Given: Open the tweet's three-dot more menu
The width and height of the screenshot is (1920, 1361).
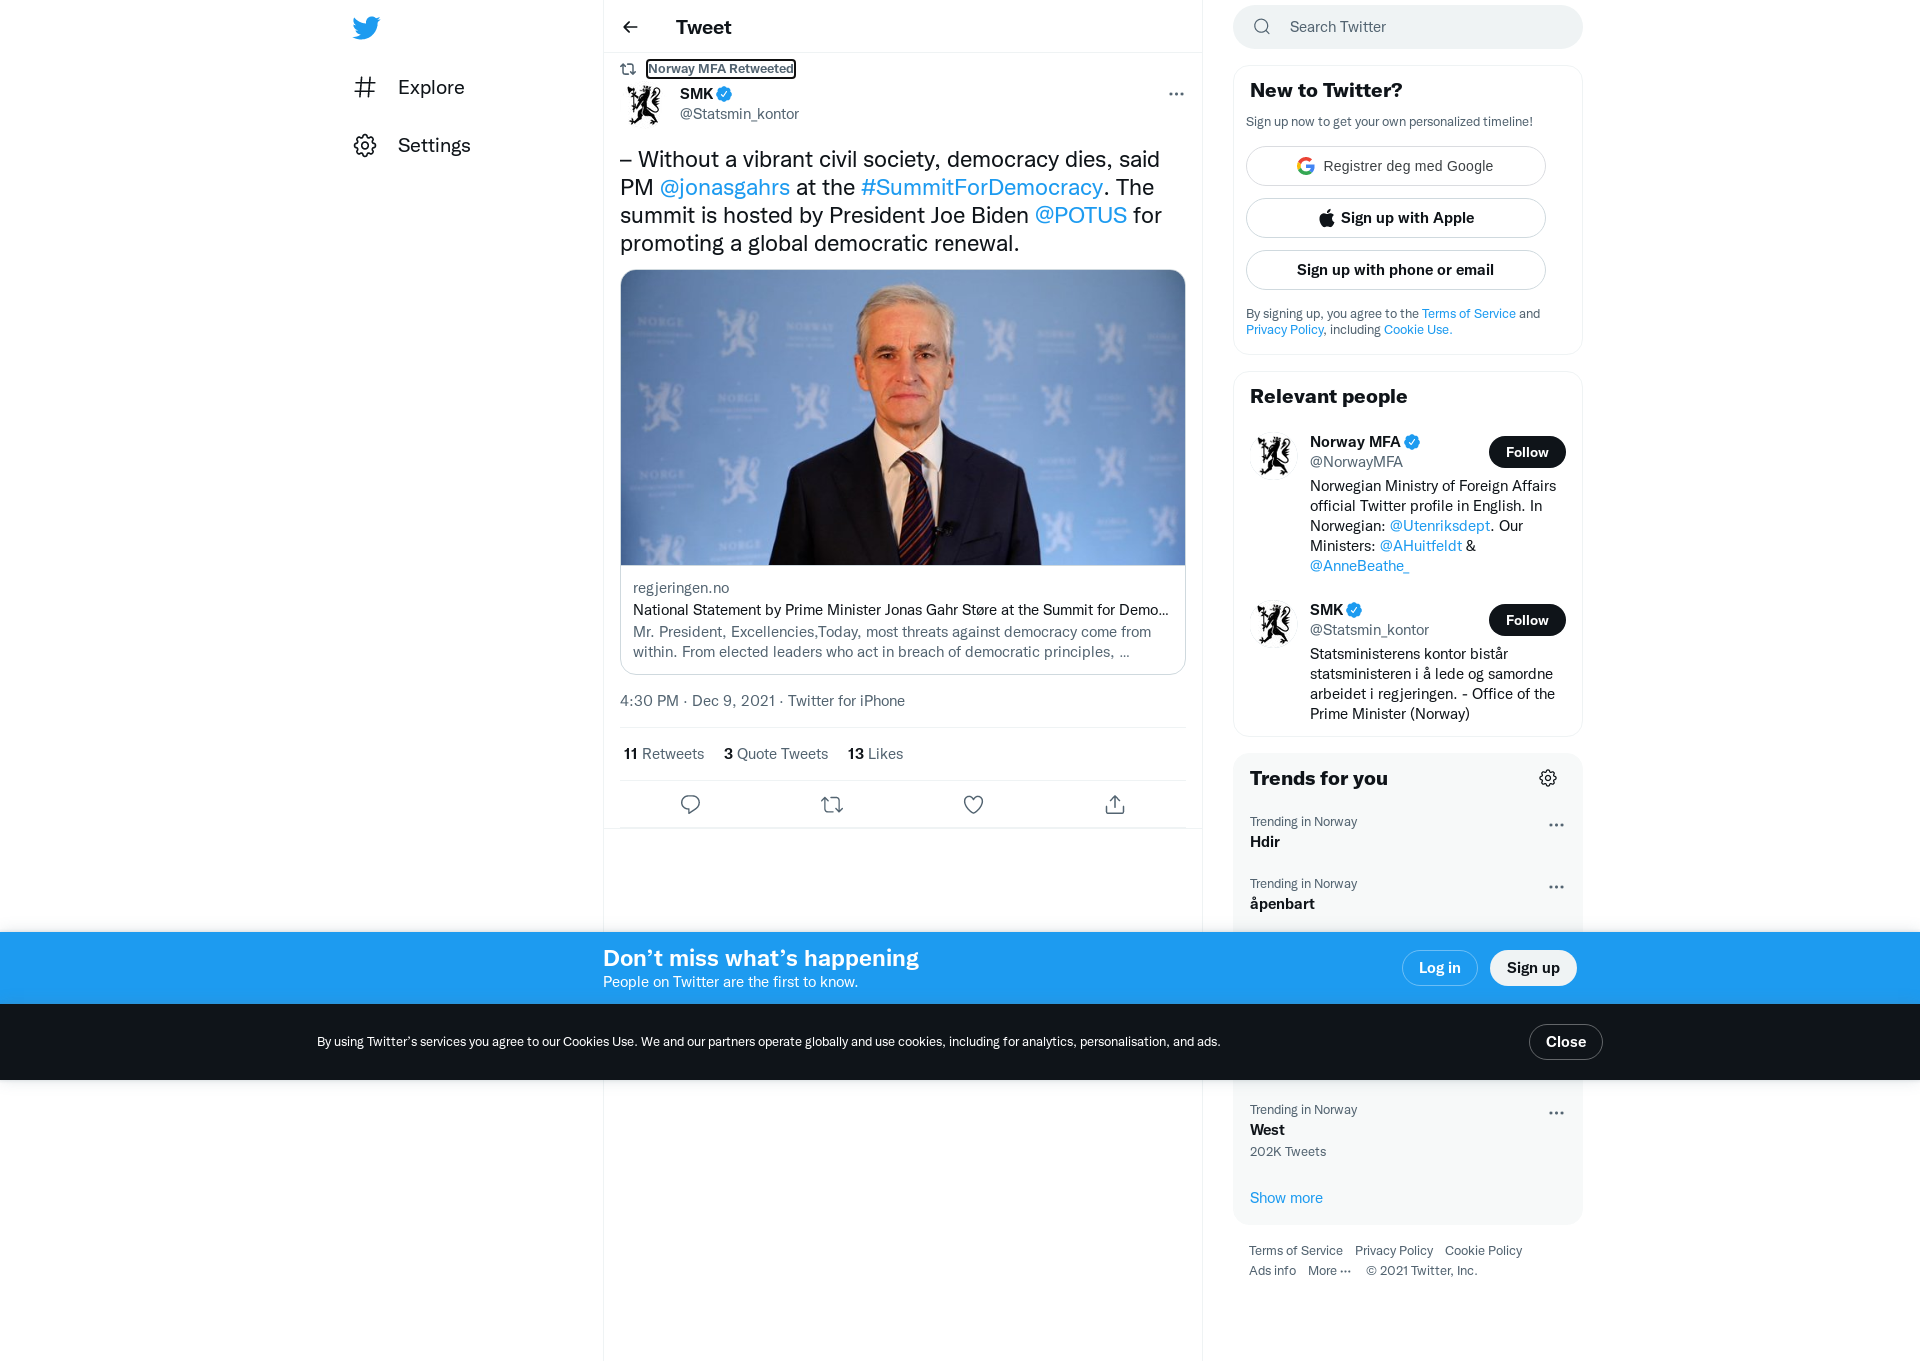Looking at the screenshot, I should tap(1176, 94).
